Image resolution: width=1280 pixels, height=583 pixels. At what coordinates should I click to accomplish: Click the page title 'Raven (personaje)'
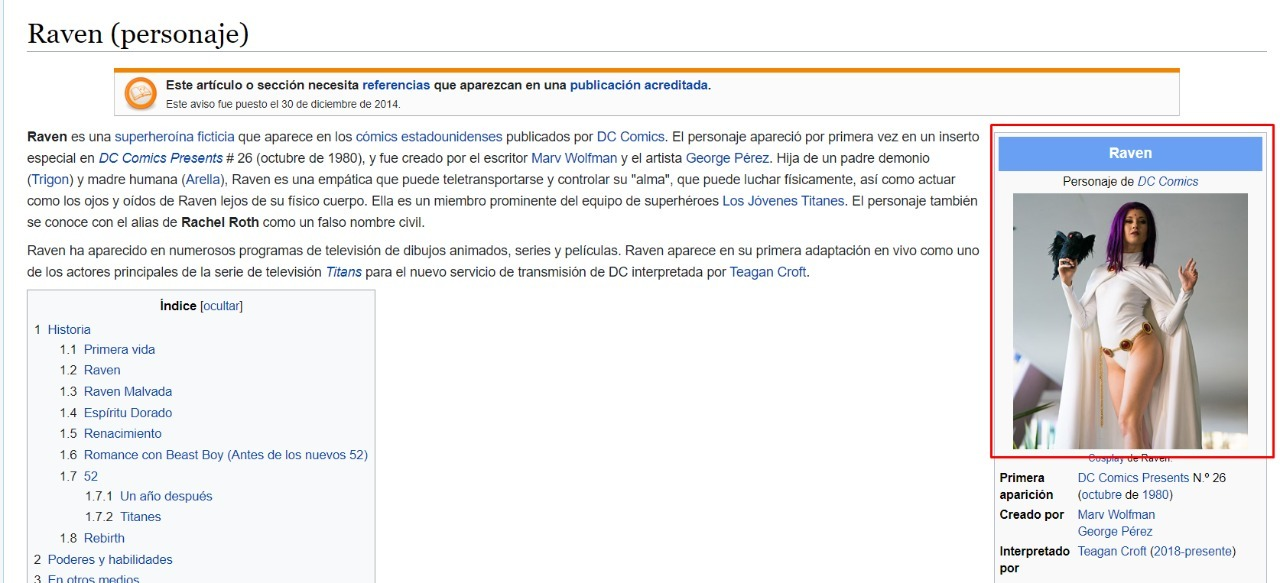point(138,34)
